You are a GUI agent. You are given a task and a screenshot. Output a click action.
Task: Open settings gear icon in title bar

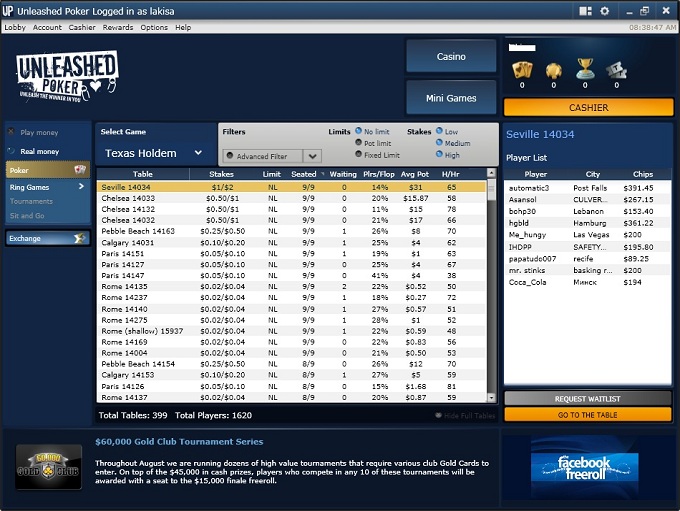[x=603, y=10]
